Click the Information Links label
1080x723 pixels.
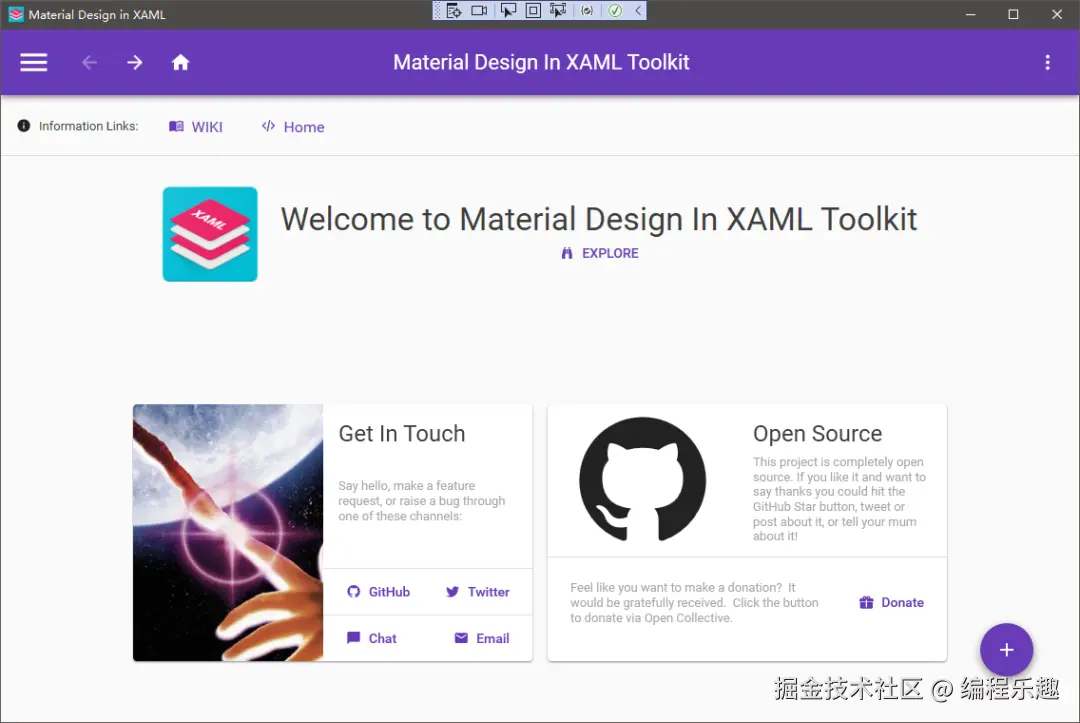(x=88, y=126)
